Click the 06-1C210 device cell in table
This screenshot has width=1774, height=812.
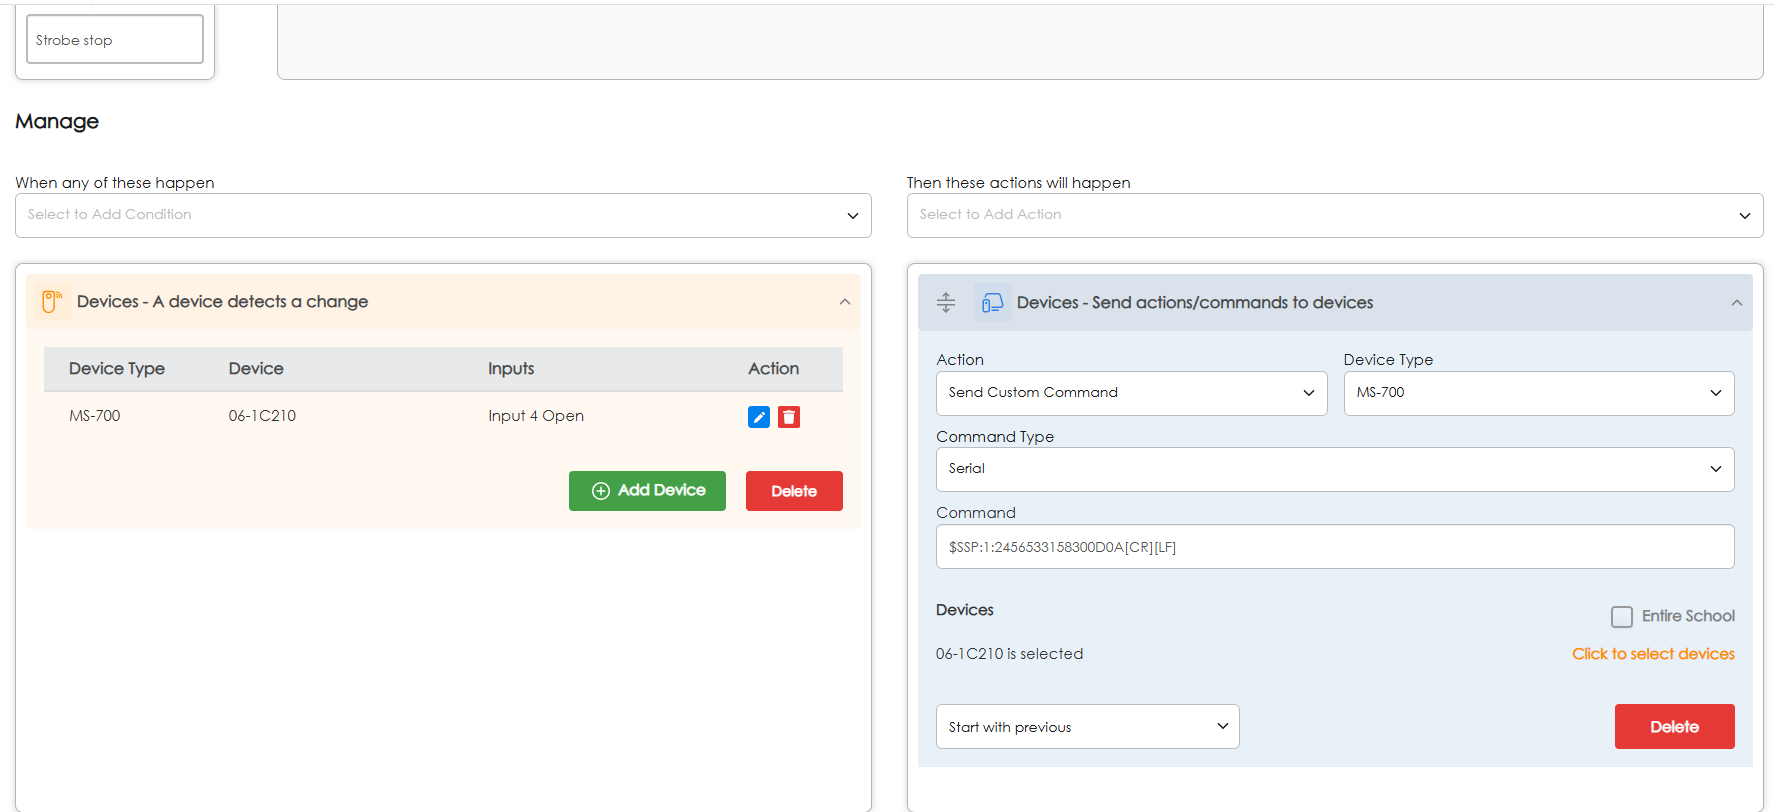[x=262, y=416]
